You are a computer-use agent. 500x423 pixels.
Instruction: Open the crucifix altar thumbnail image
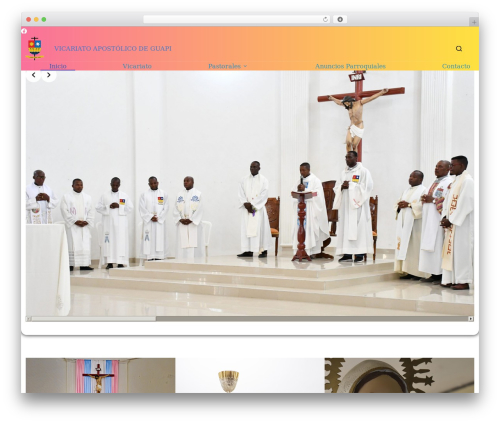(x=100, y=375)
